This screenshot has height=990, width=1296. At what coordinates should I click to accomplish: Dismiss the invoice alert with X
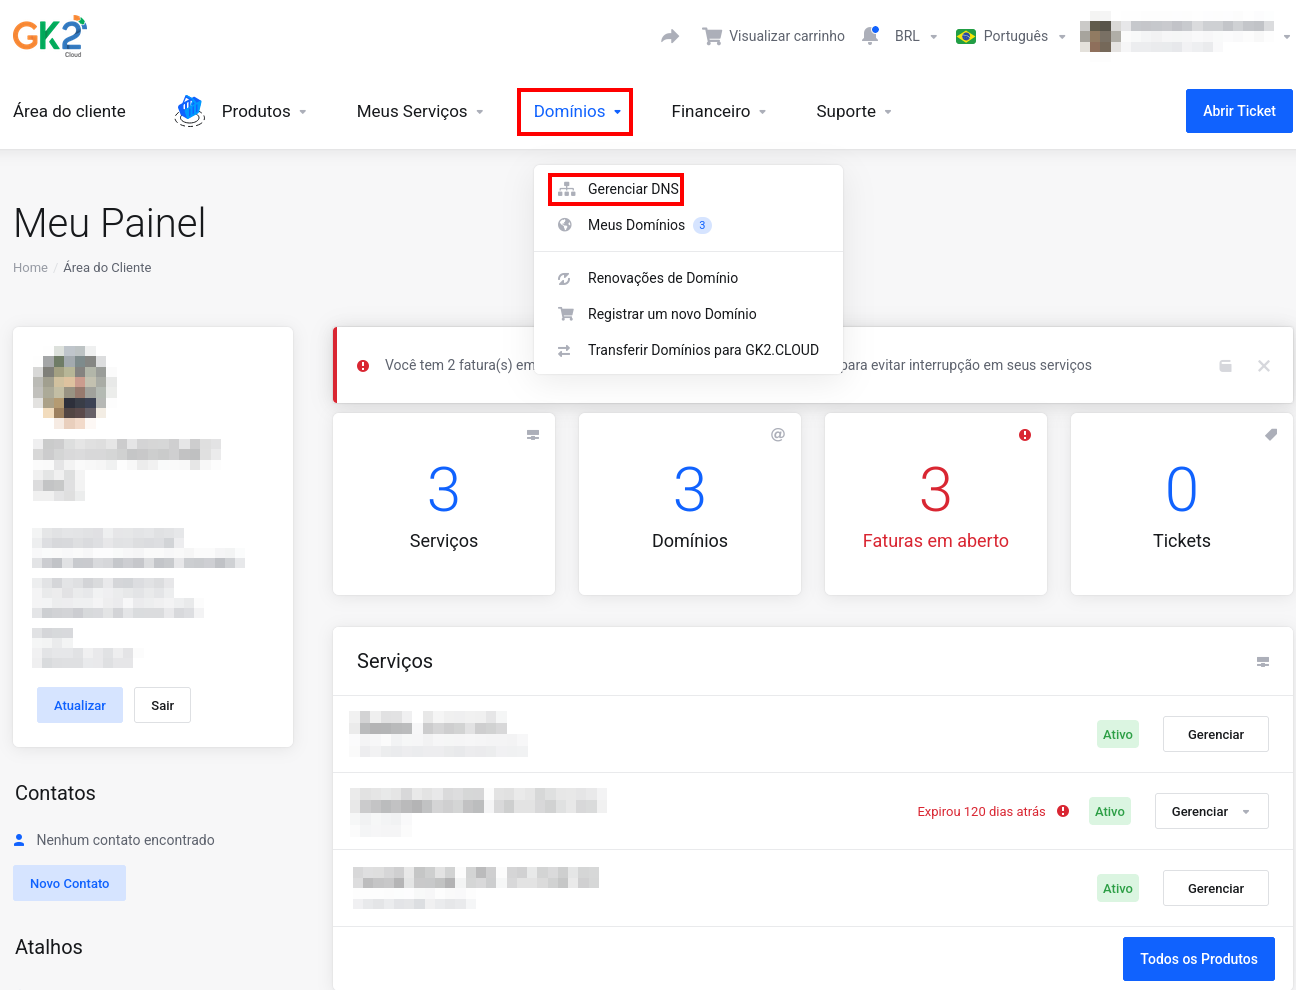(1264, 366)
